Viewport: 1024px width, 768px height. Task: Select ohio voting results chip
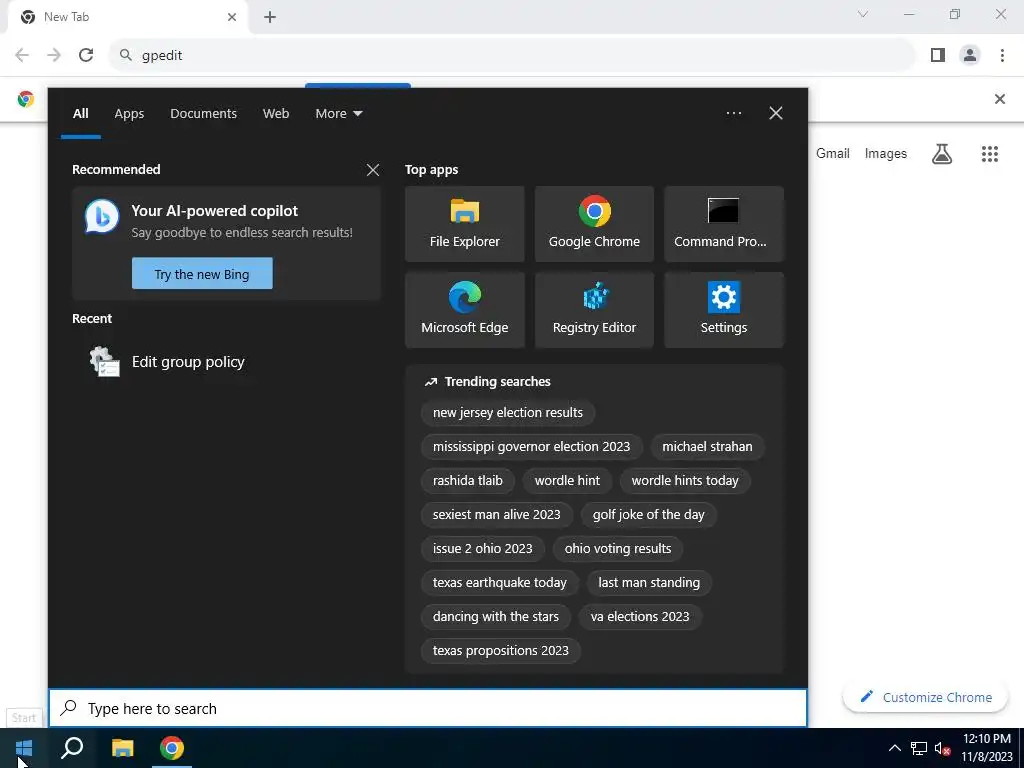[x=617, y=549]
